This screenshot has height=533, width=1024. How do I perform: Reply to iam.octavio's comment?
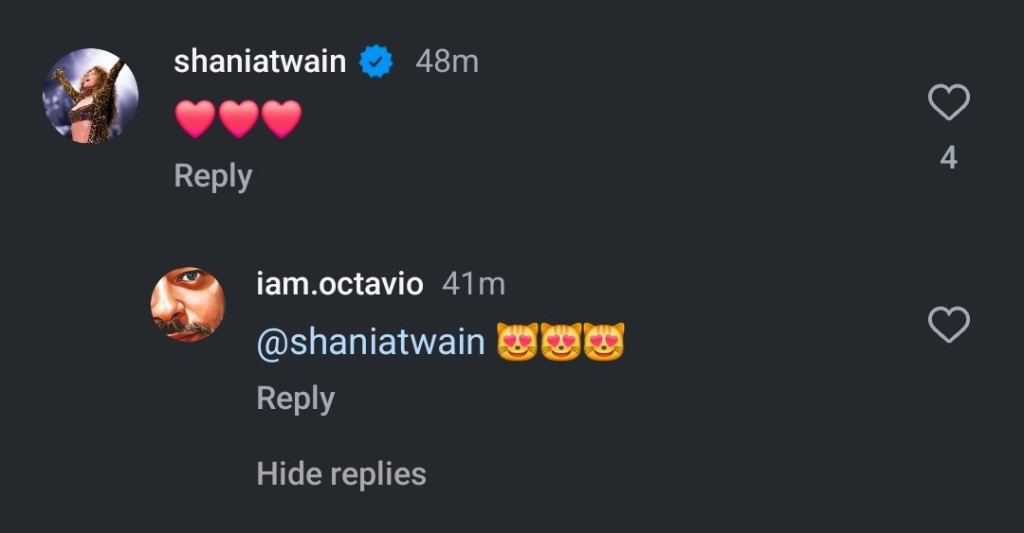pos(295,398)
